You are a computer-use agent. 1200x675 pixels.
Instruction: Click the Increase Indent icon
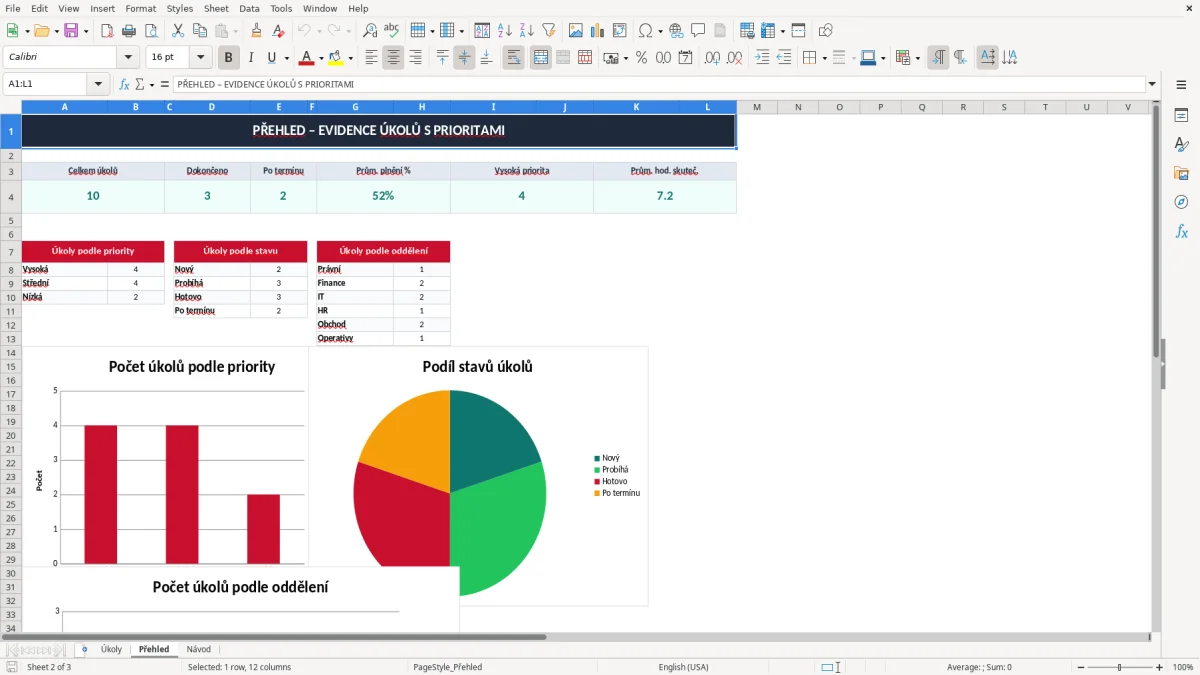pyautogui.click(x=762, y=58)
